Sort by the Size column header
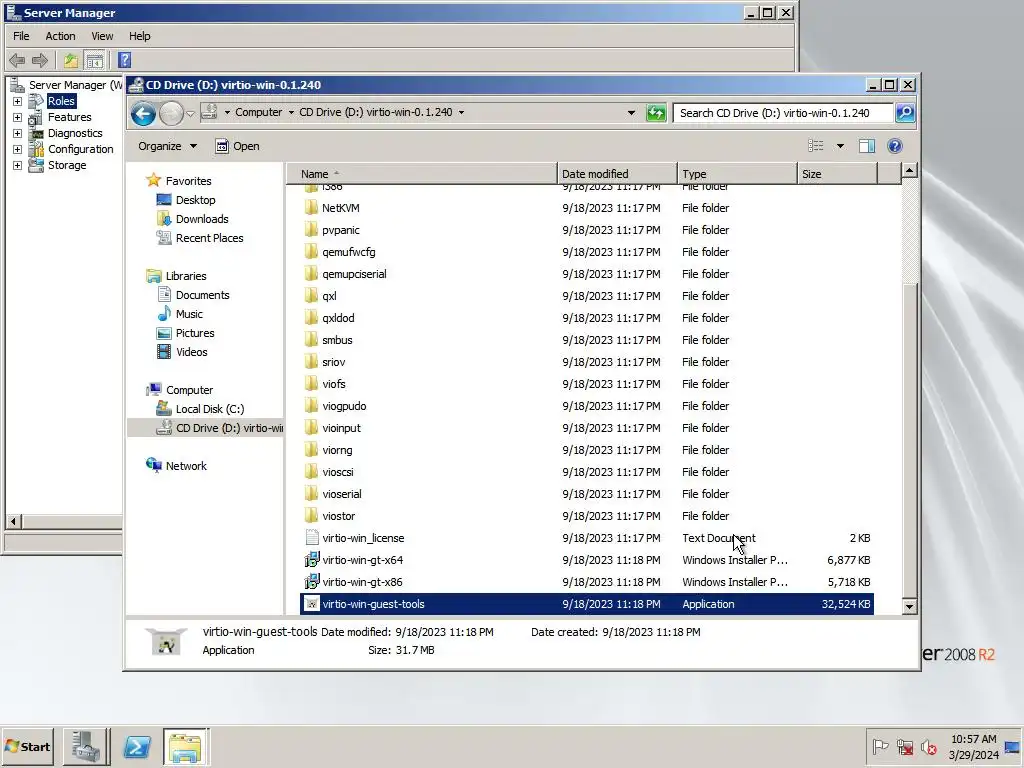This screenshot has height=768, width=1024. [x=837, y=174]
